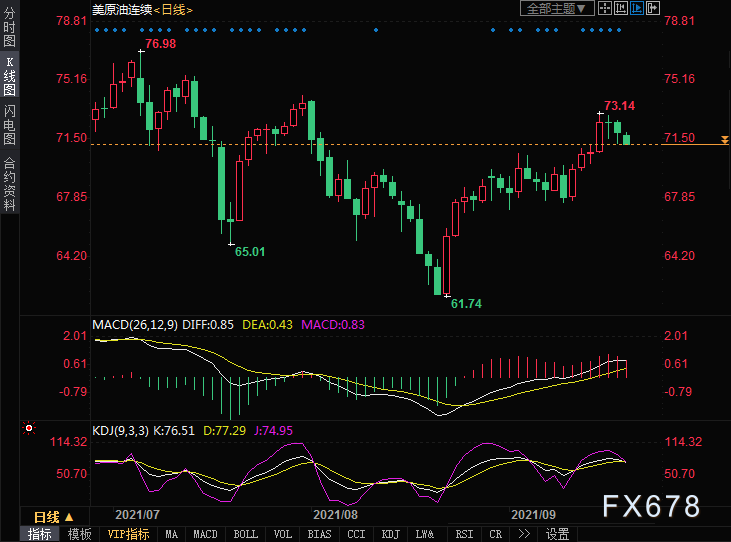Click the 76.98 high price label

tap(160, 44)
